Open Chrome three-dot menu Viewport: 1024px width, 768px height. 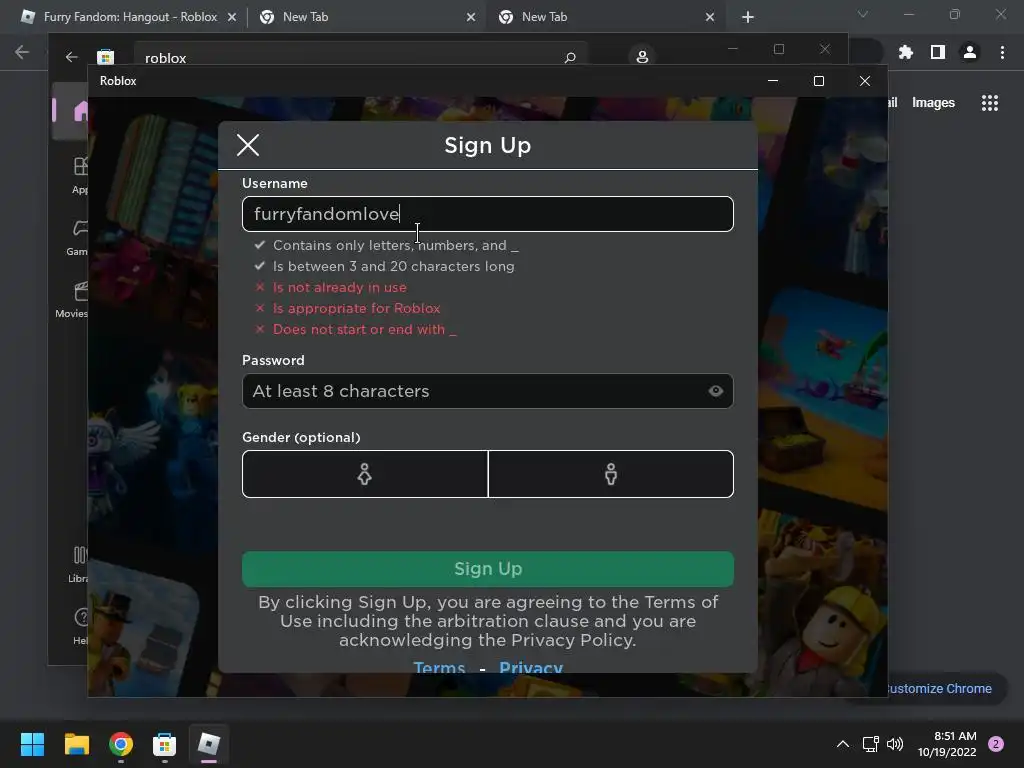point(1002,52)
